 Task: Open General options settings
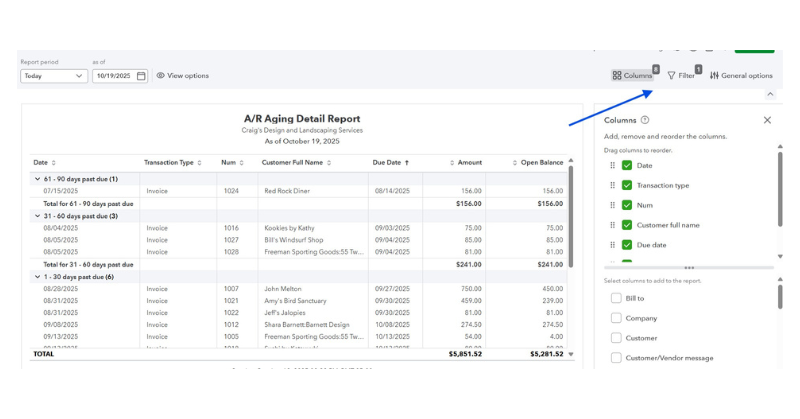[741, 76]
